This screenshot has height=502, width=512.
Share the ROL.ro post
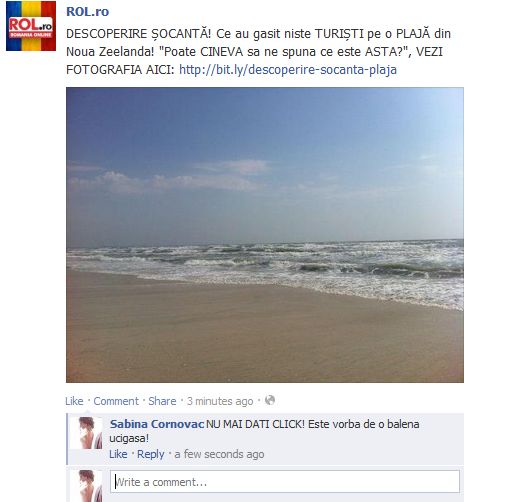pos(162,401)
